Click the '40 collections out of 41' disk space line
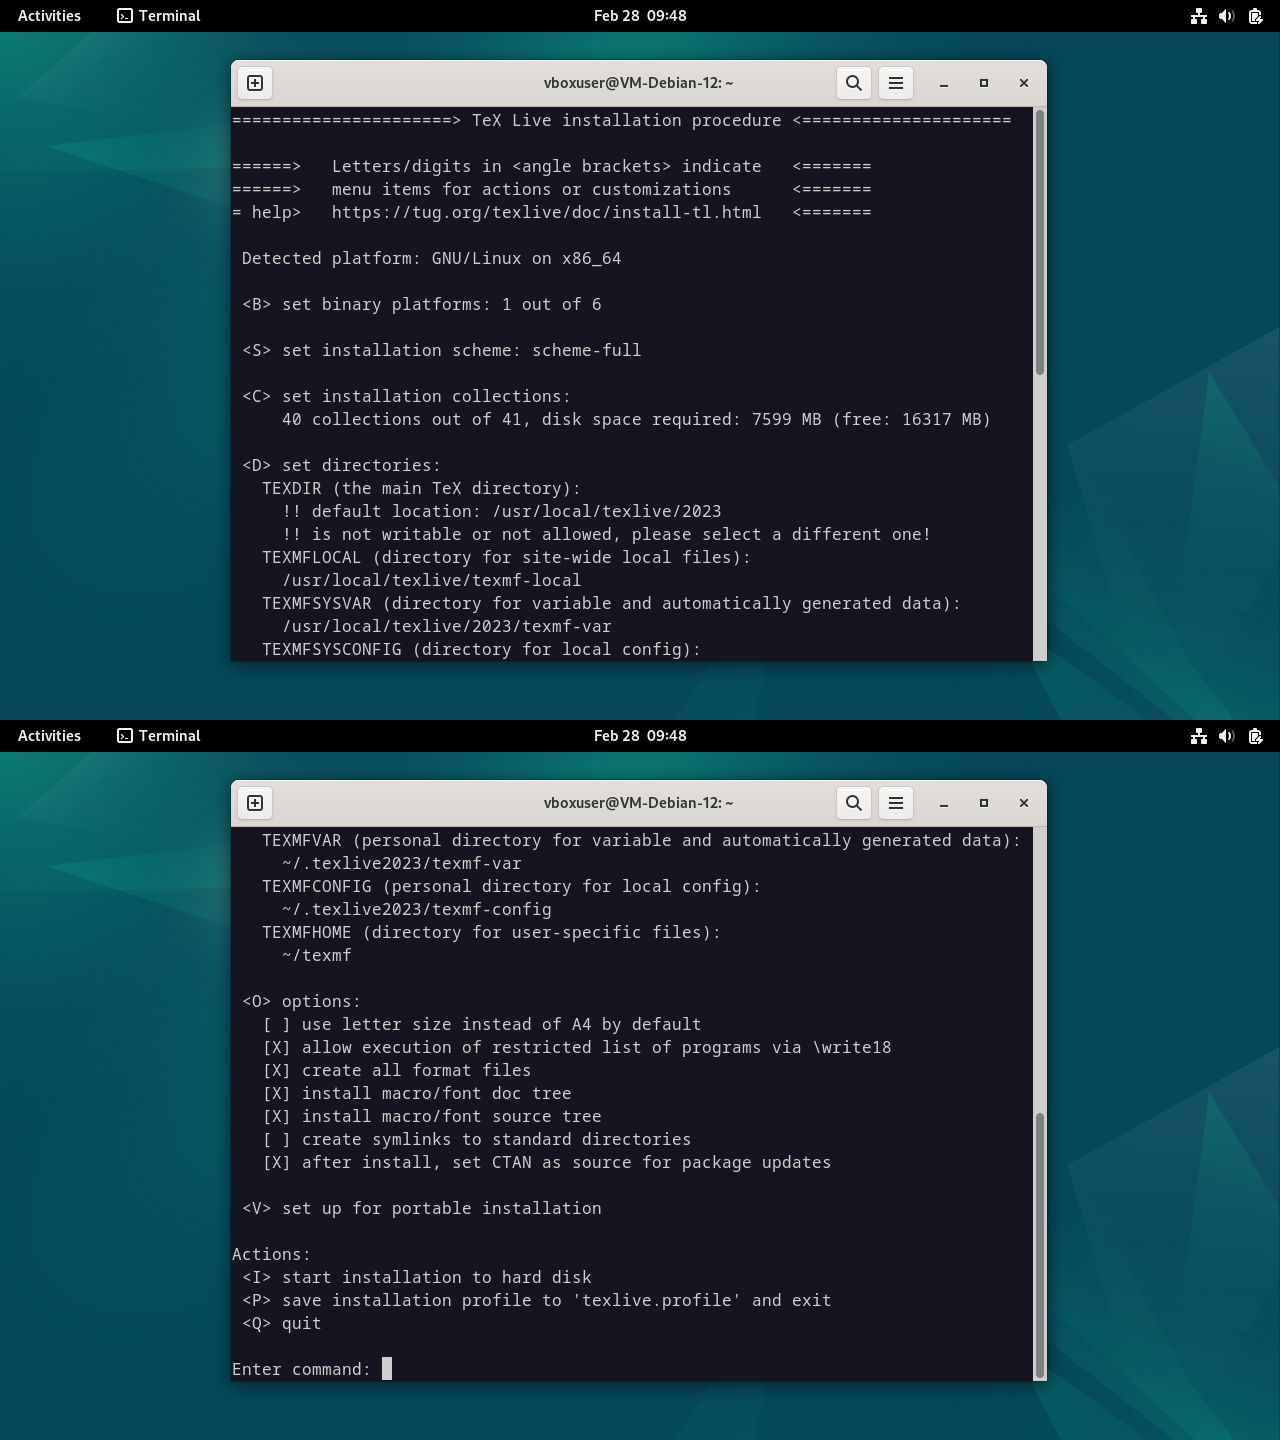 (637, 419)
